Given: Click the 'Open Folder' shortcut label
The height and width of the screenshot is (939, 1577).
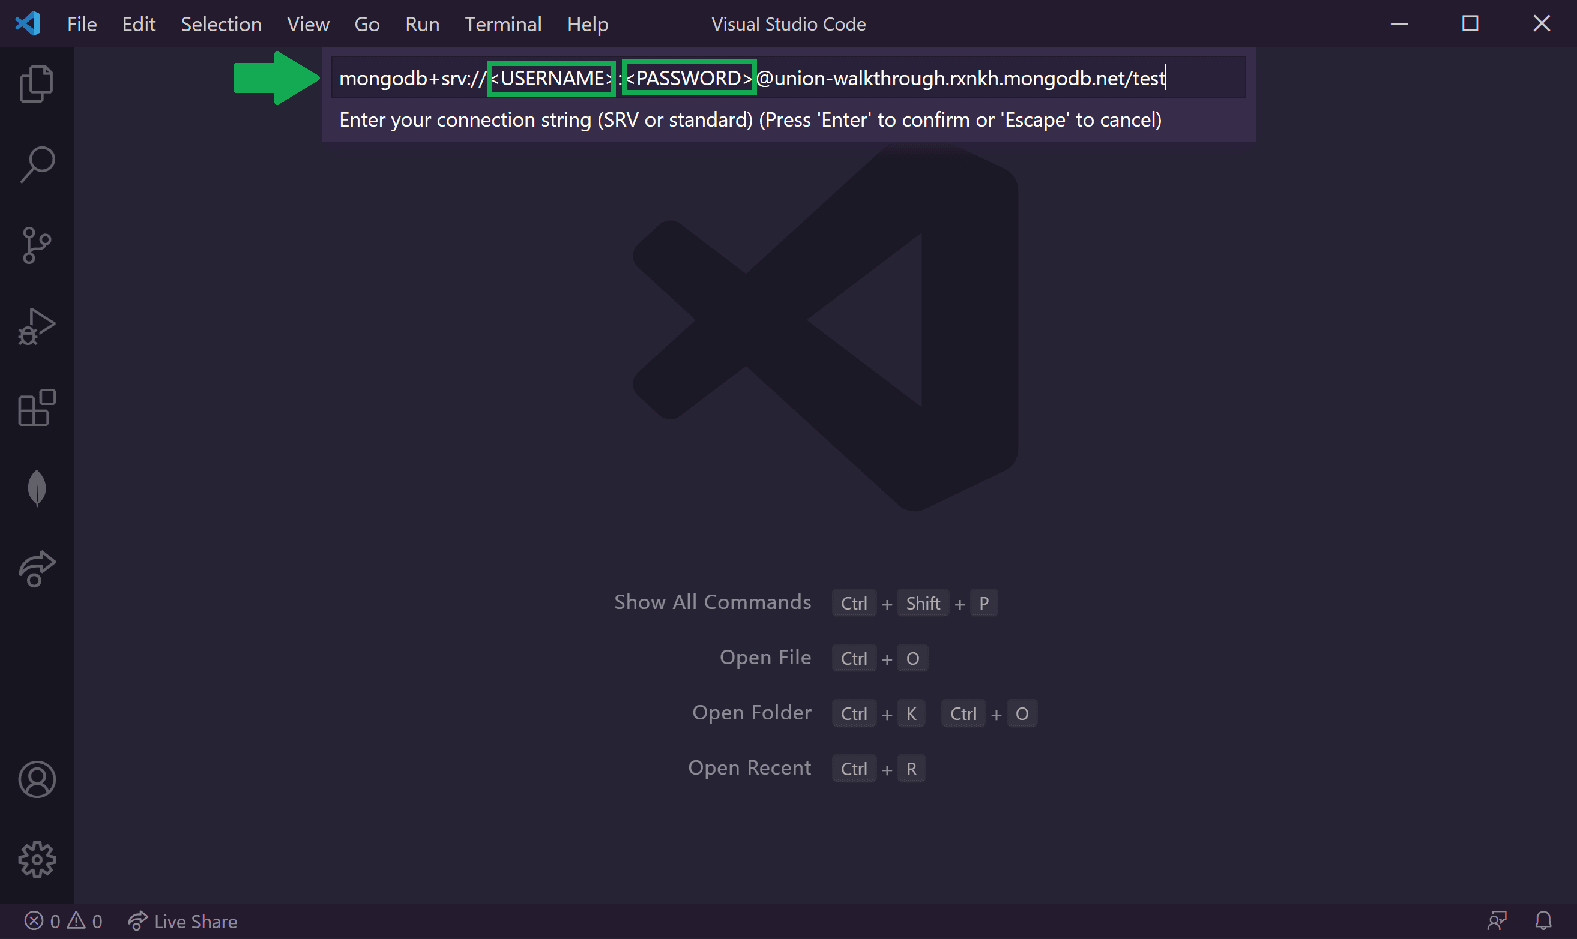Looking at the screenshot, I should (x=752, y=712).
